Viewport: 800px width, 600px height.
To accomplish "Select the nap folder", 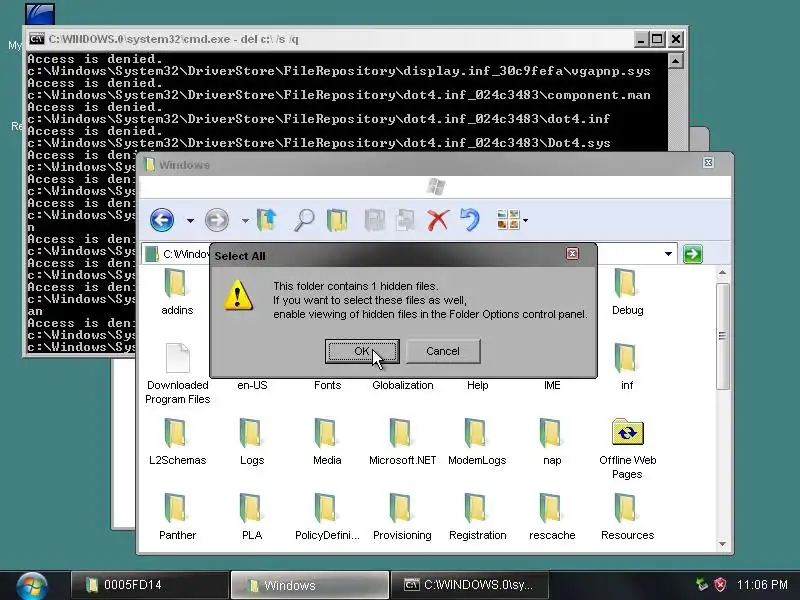I will point(552,442).
